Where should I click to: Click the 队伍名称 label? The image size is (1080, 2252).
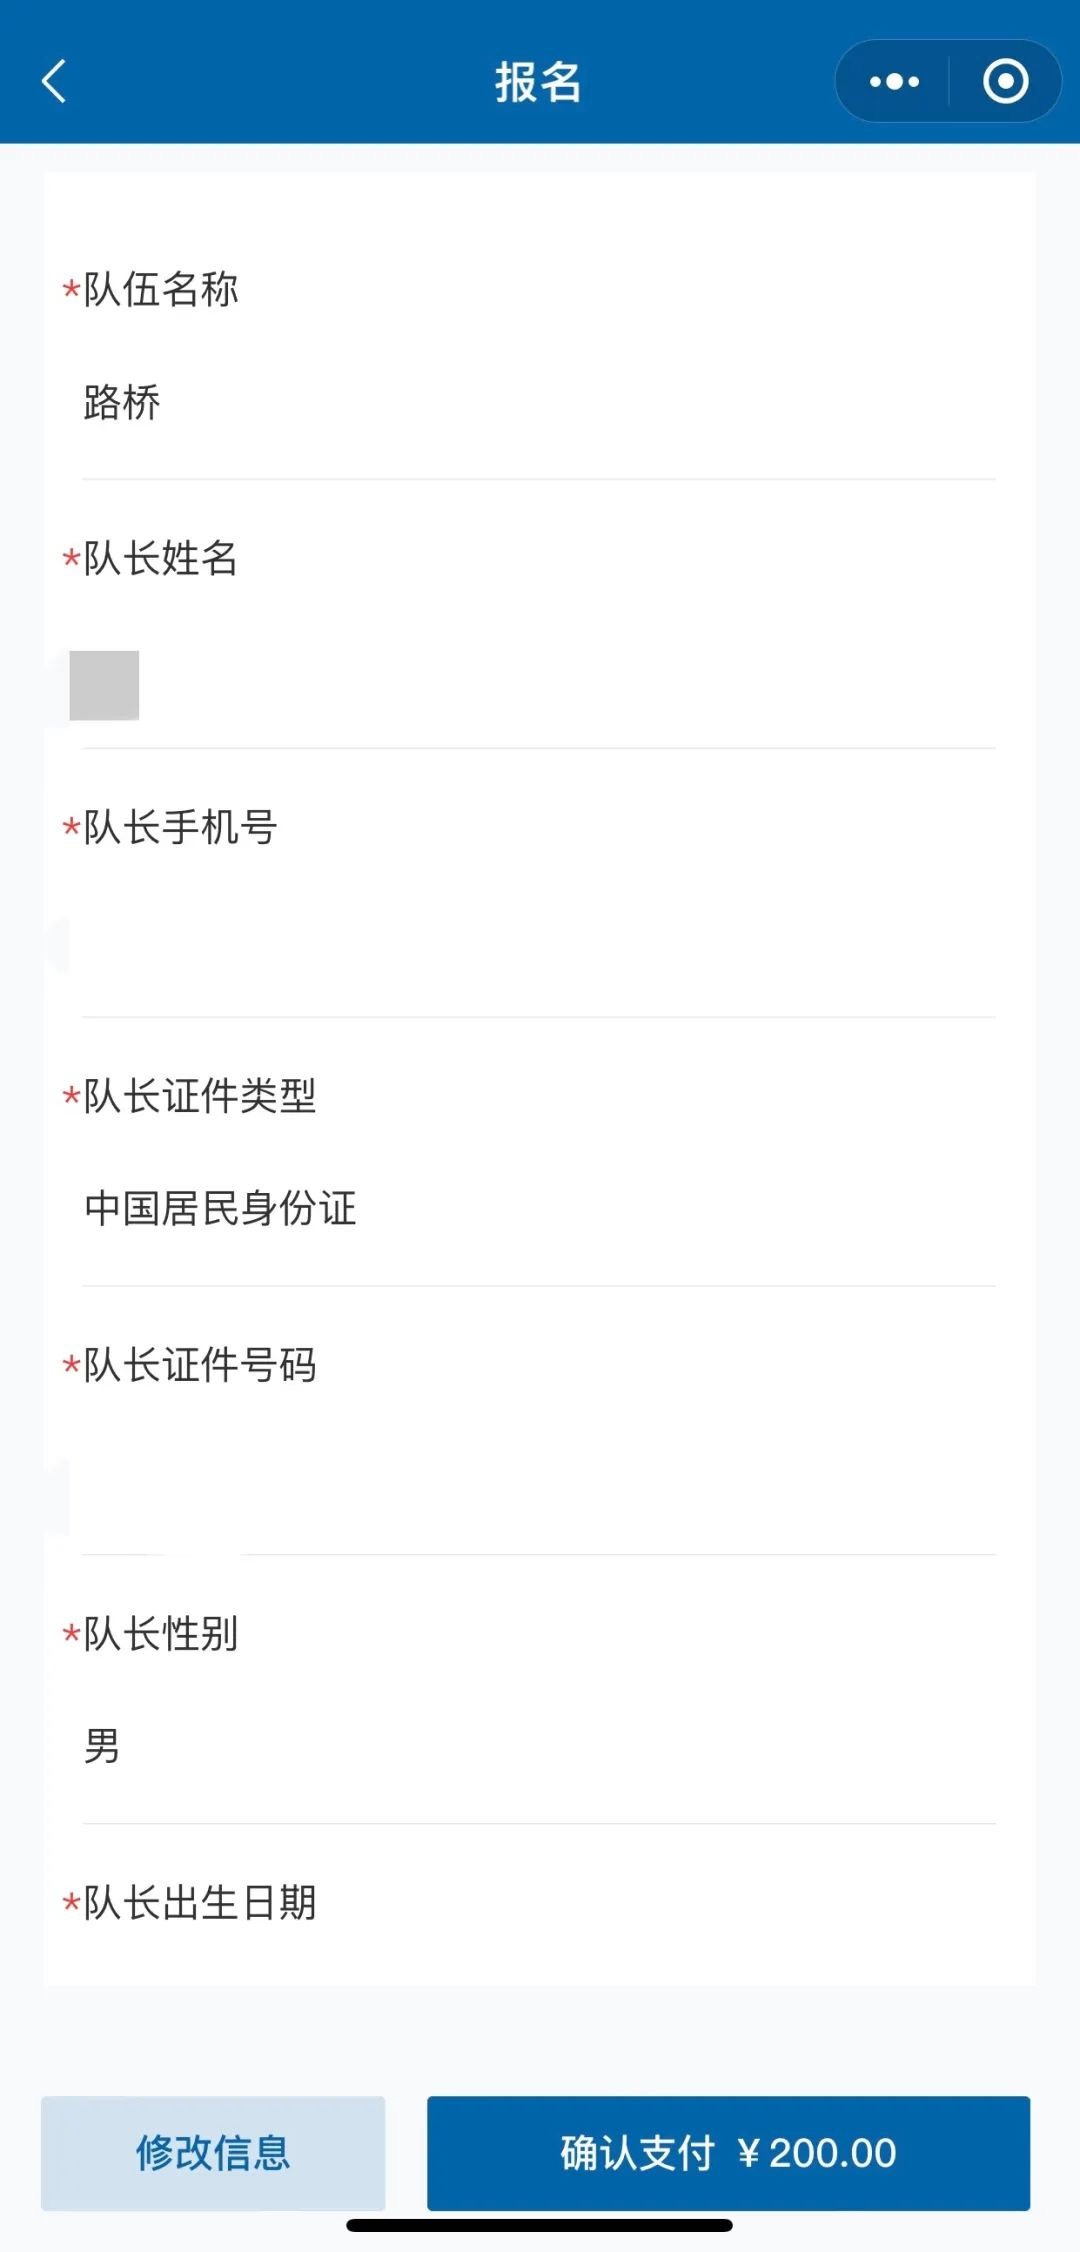[x=160, y=290]
